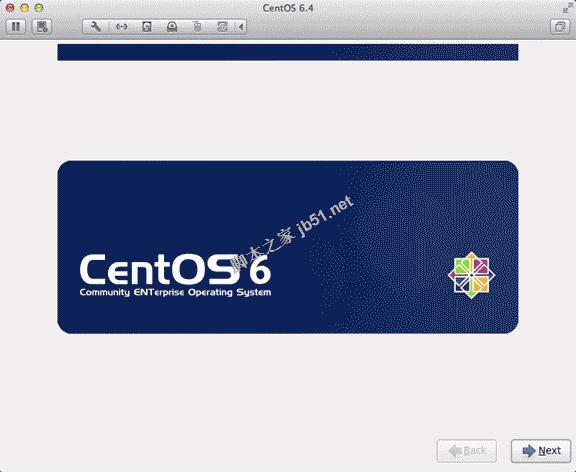The width and height of the screenshot is (576, 472).
Task: Collapse the device toolbar with arrow
Action: pos(241,27)
